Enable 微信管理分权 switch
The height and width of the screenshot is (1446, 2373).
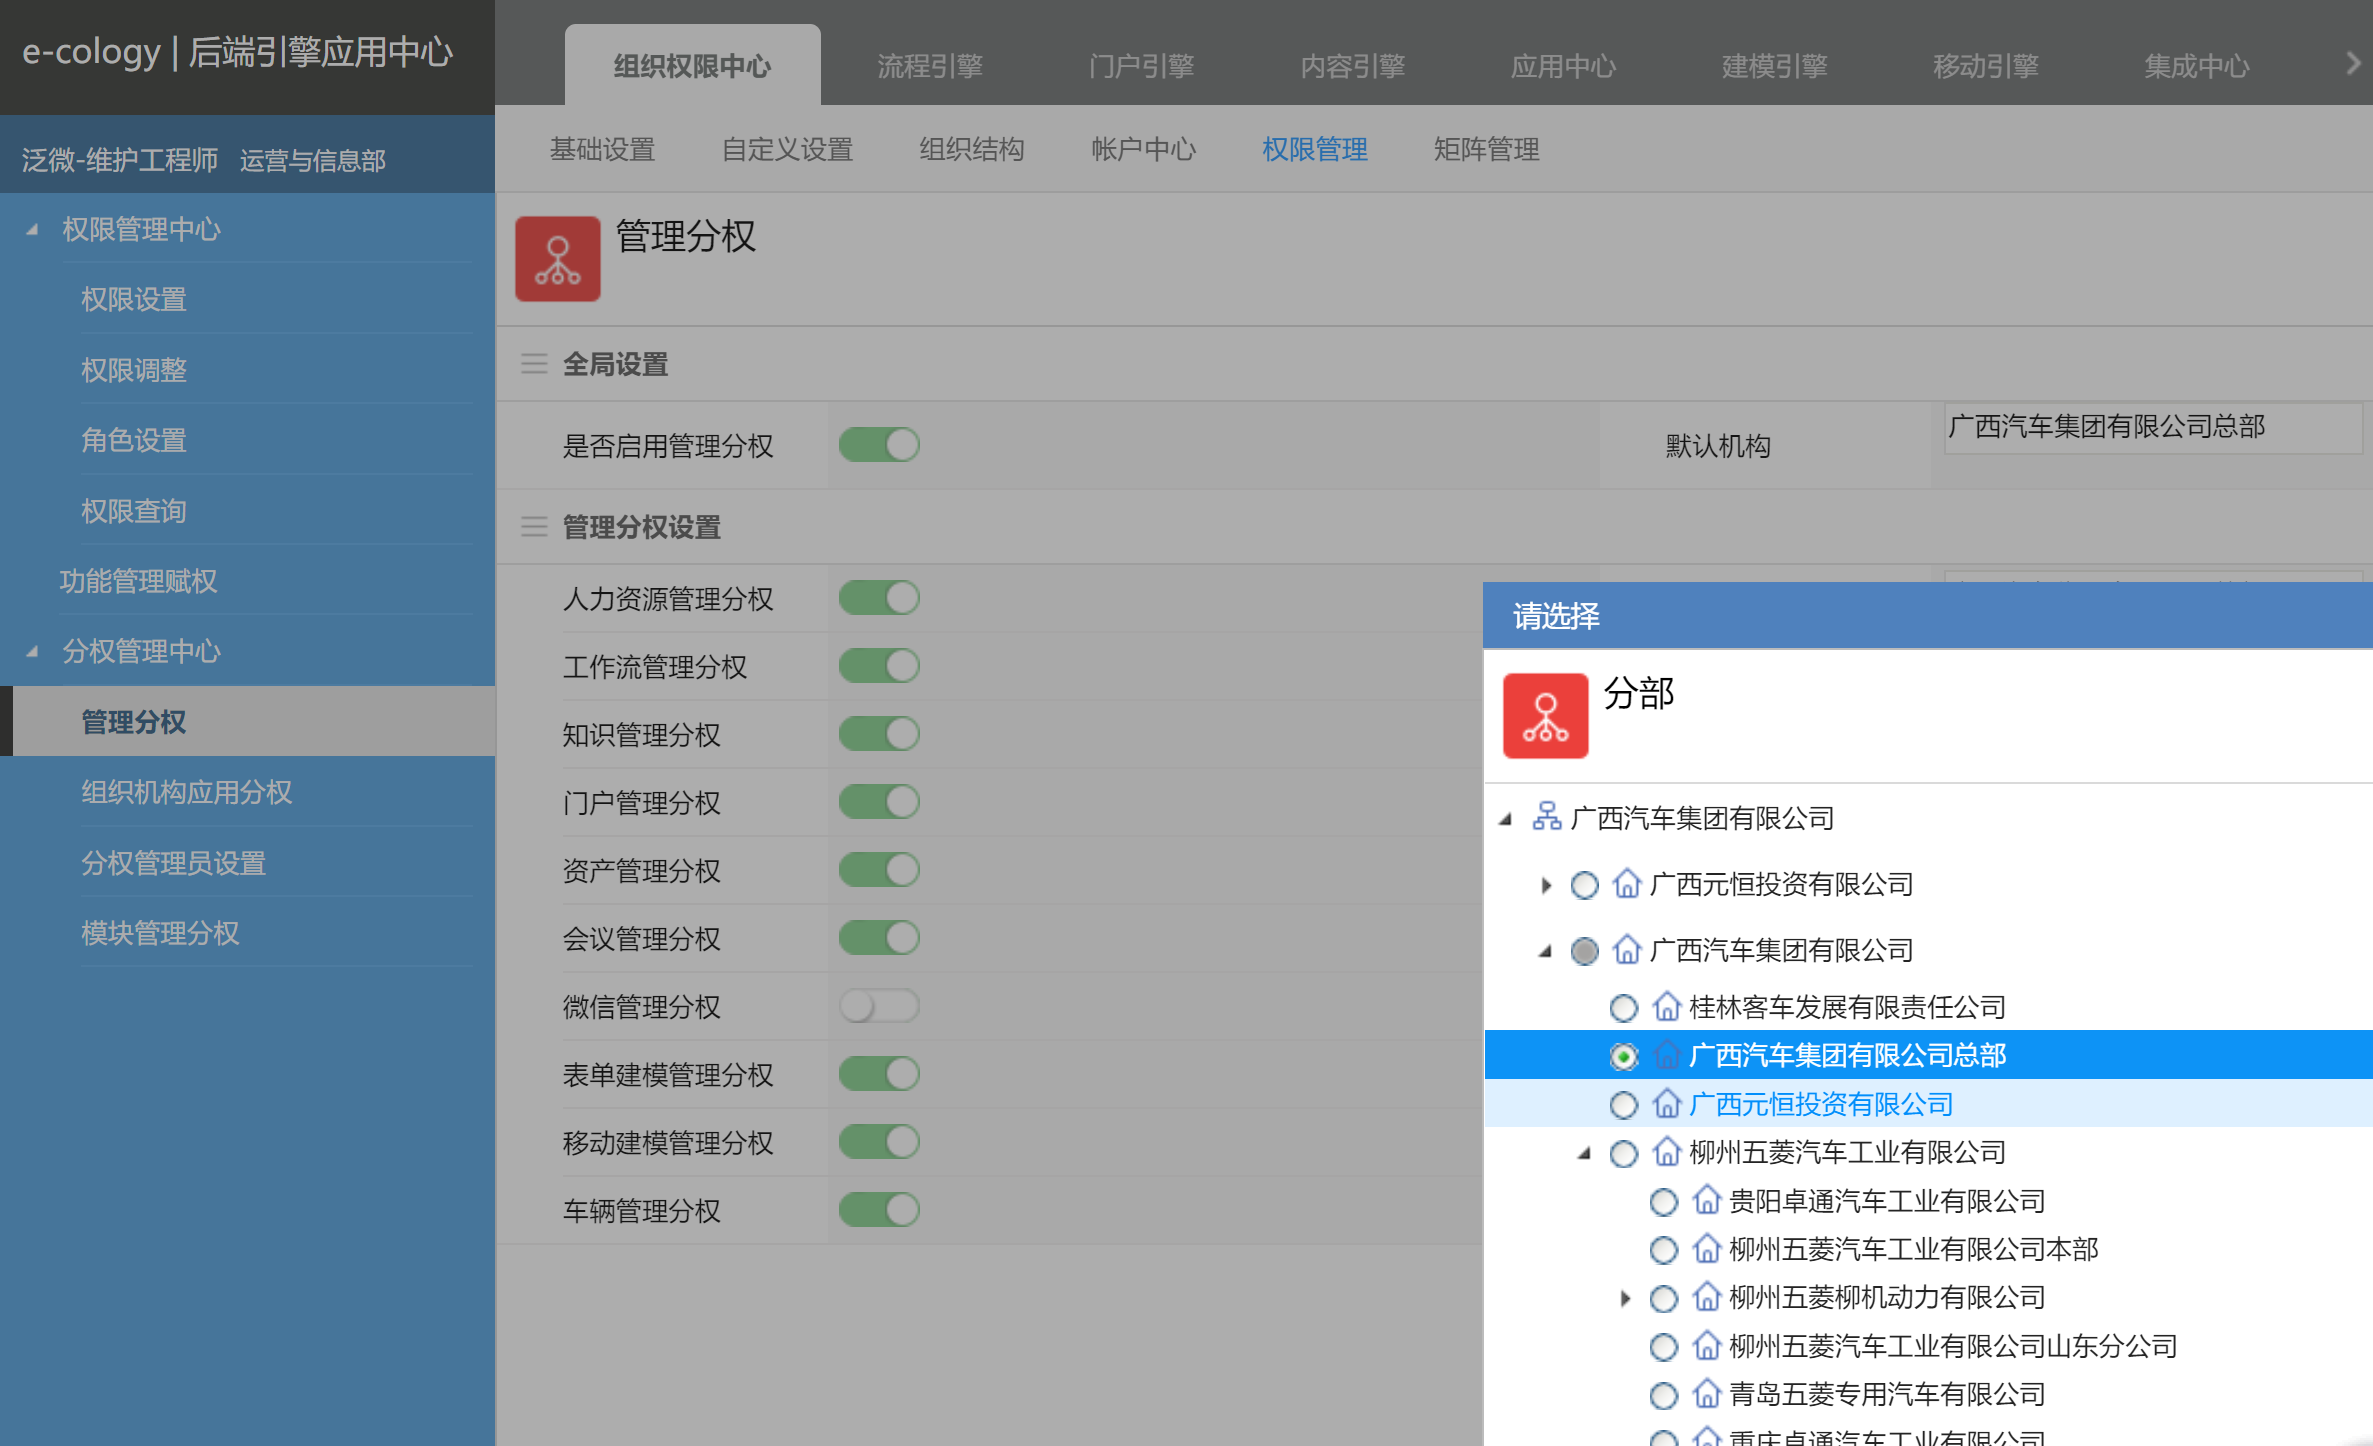879,1006
